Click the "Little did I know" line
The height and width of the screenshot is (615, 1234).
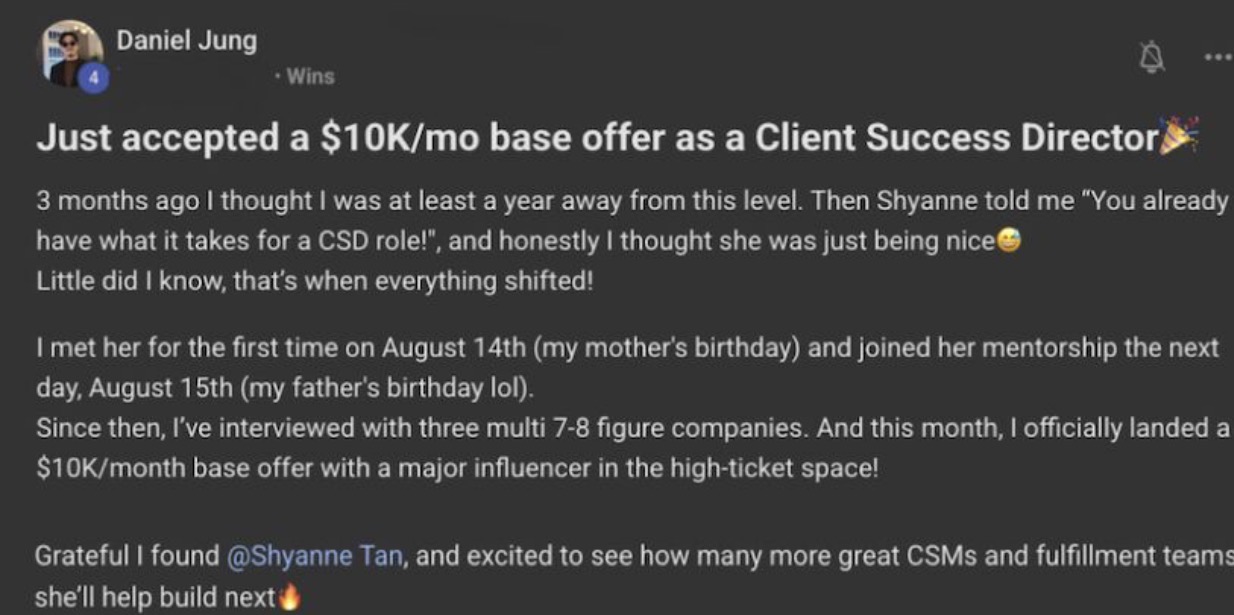315,281
